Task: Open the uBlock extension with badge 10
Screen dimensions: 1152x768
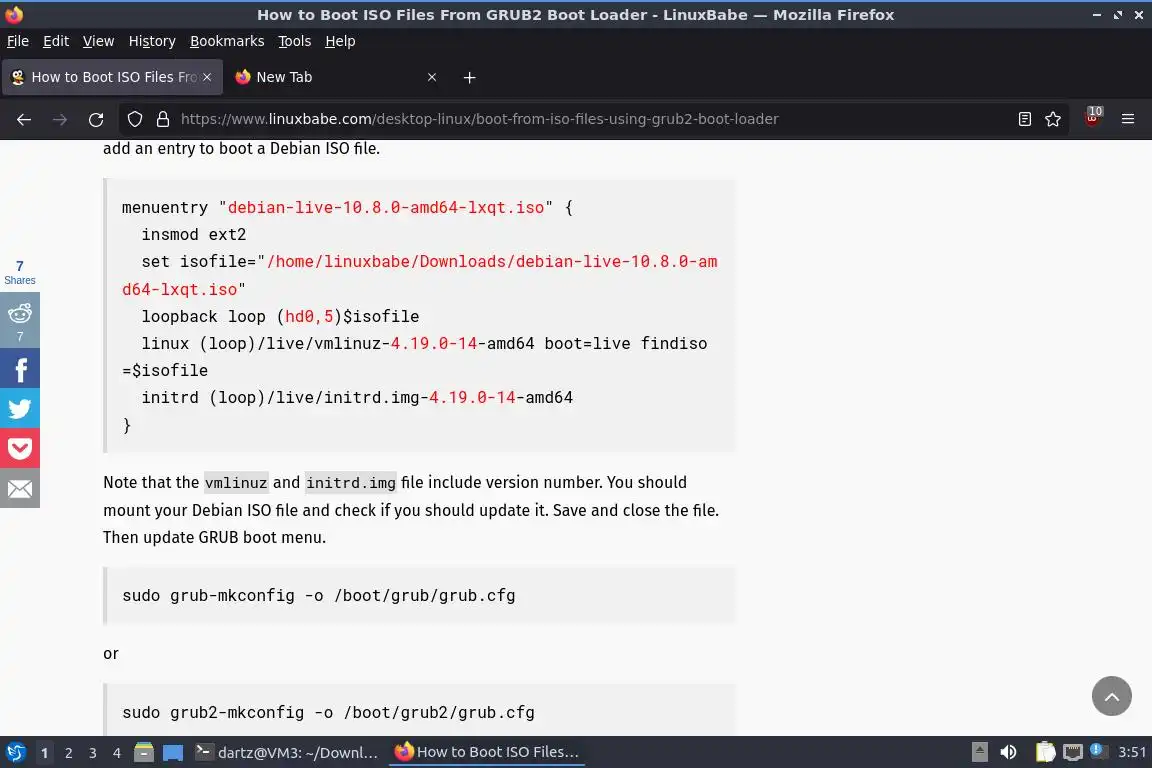Action: coord(1093,118)
